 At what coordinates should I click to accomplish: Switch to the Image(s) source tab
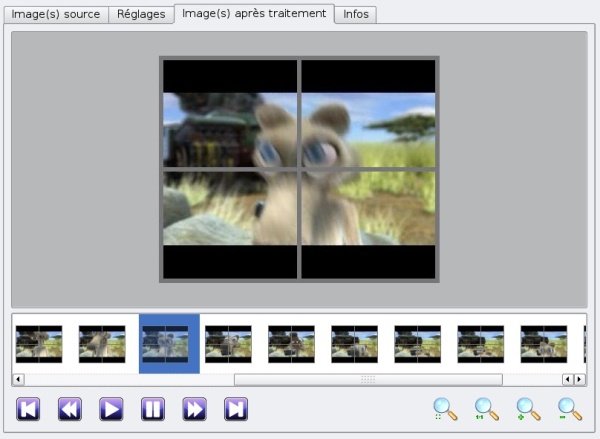point(56,14)
